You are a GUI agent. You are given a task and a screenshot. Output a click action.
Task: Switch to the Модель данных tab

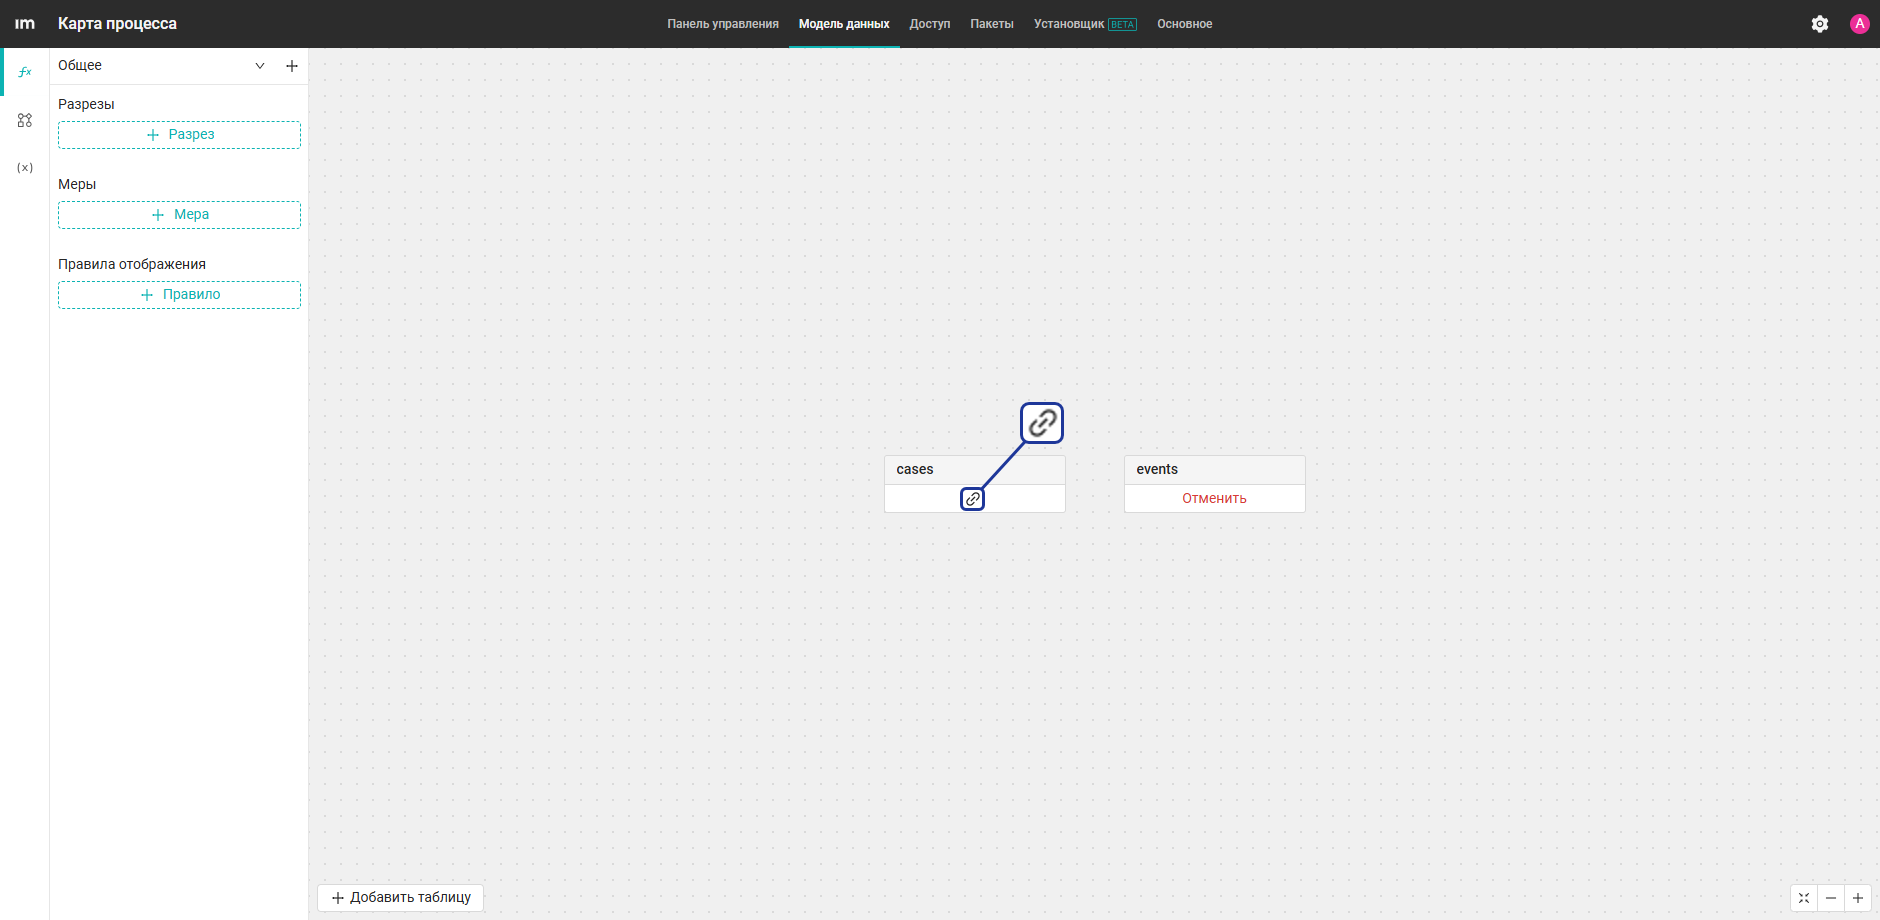point(844,24)
